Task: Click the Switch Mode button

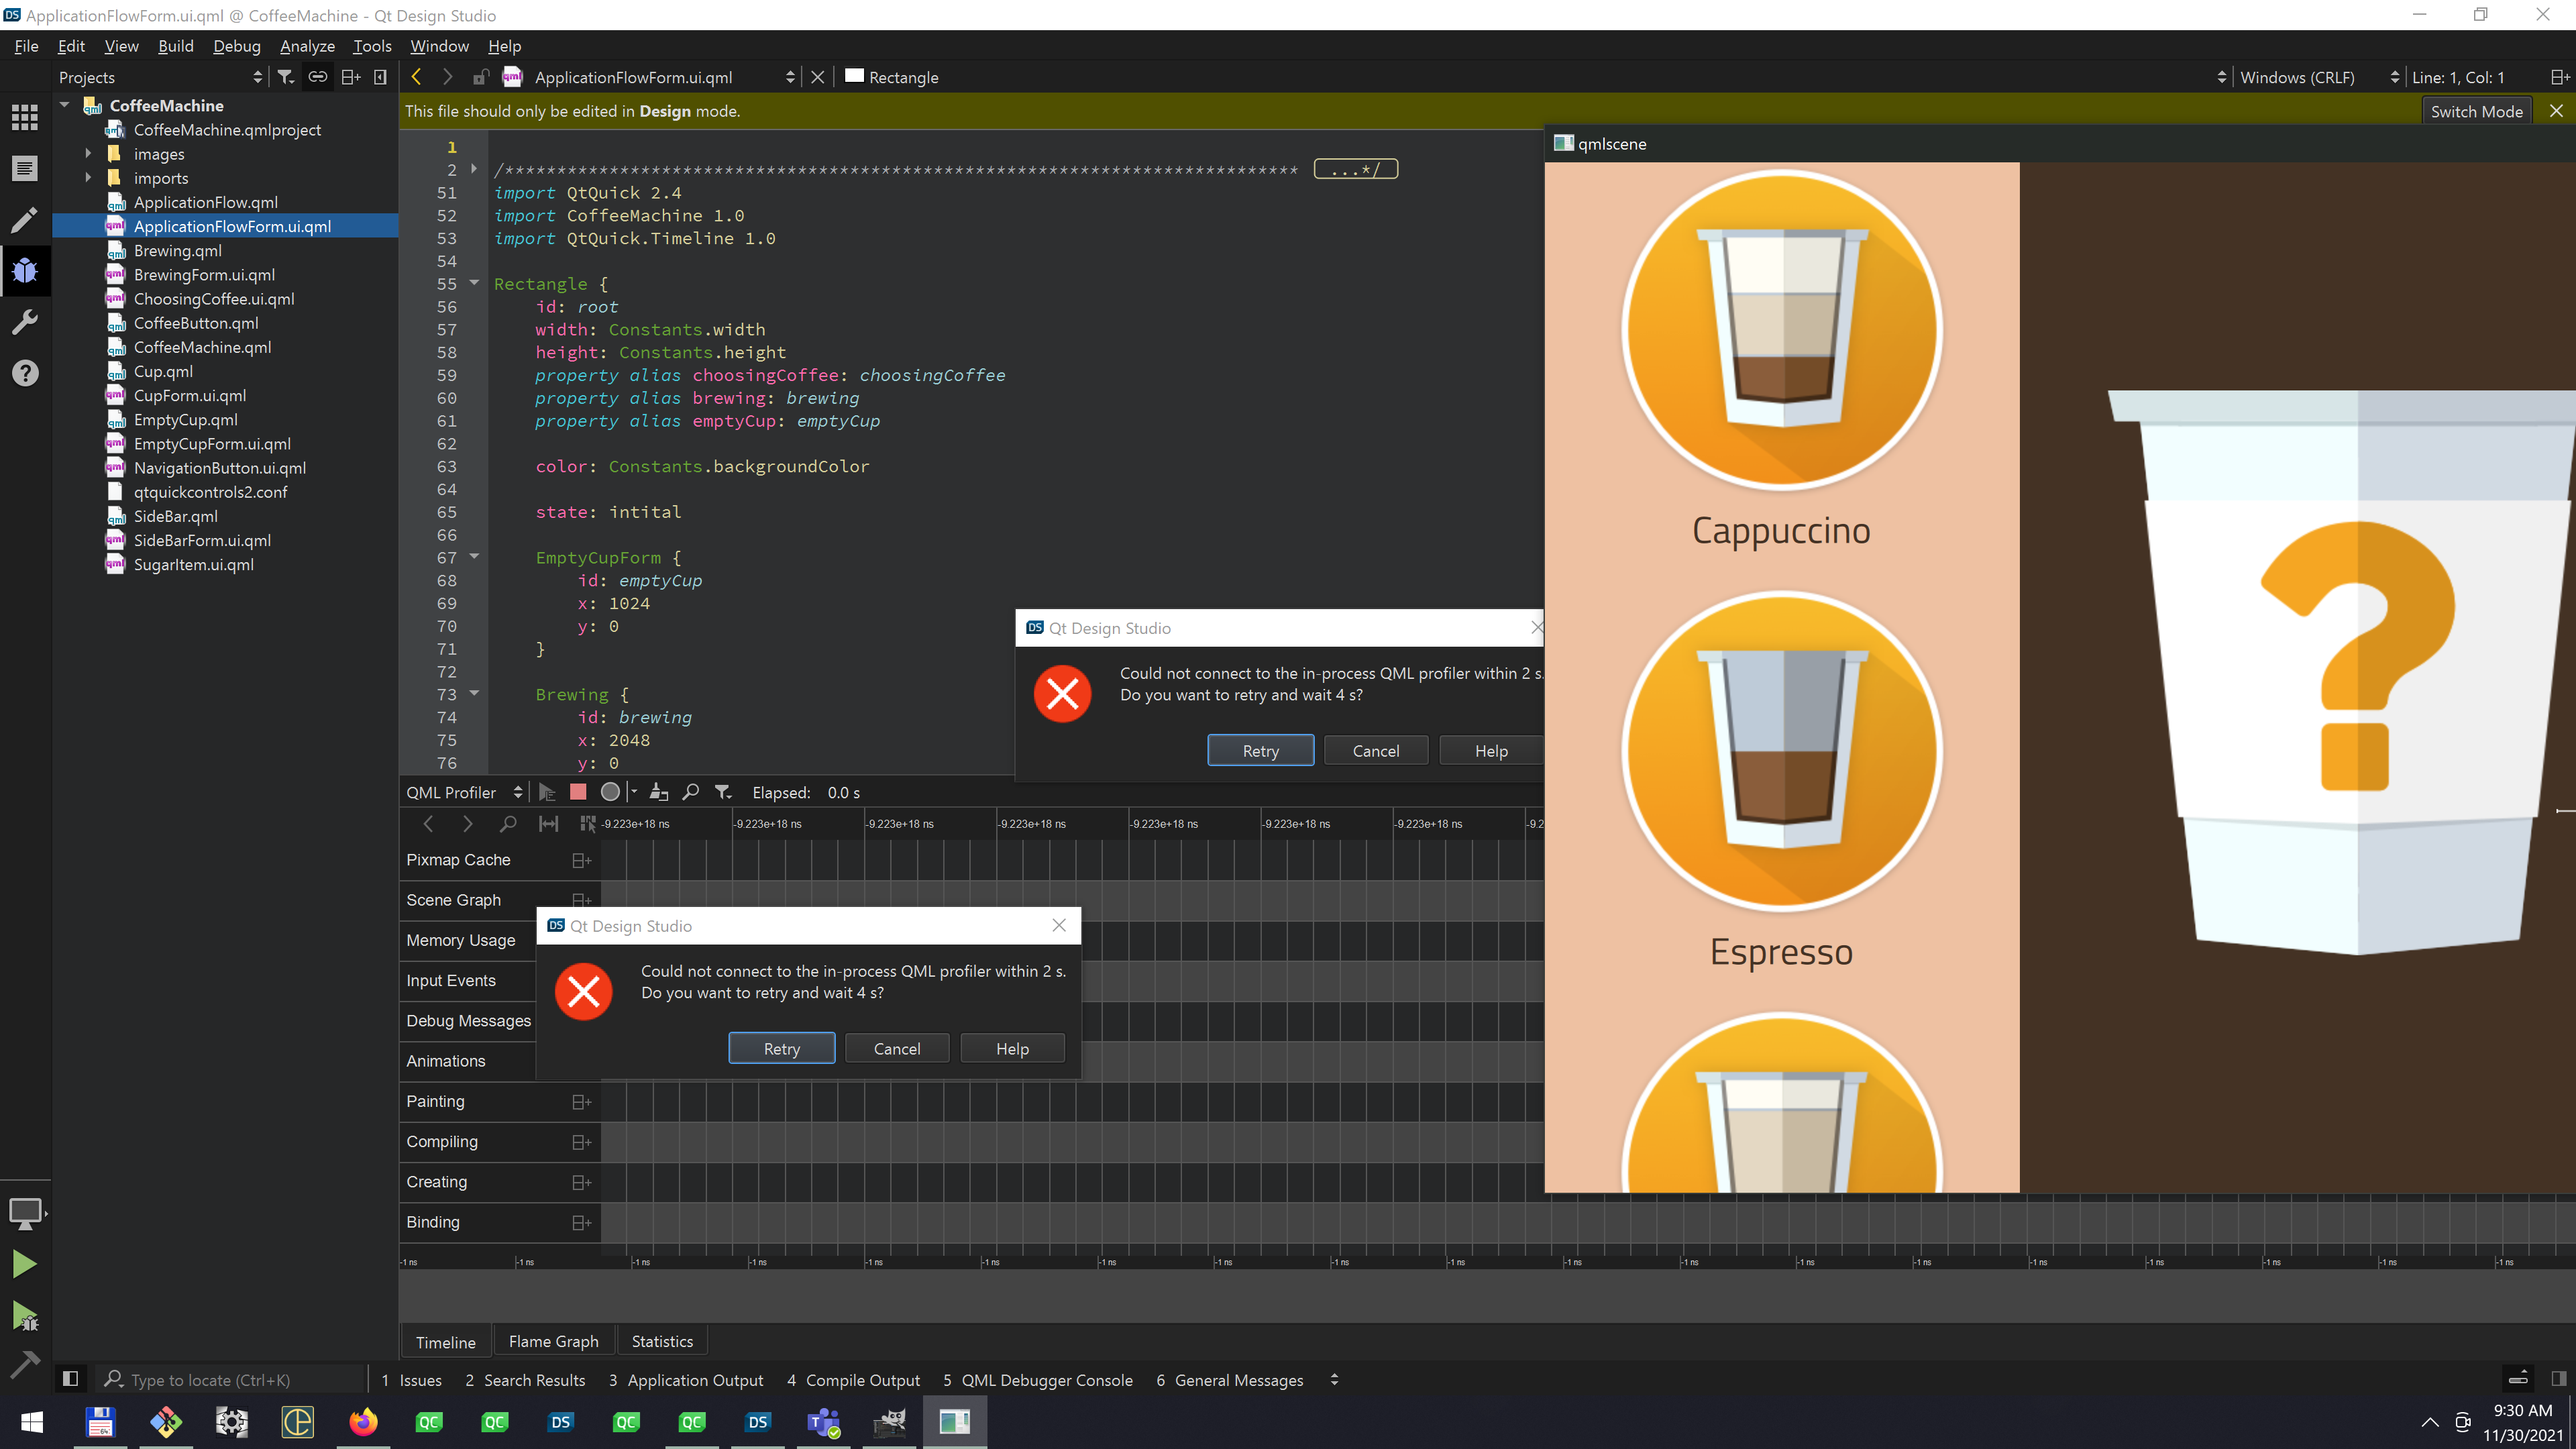Action: coord(2476,111)
